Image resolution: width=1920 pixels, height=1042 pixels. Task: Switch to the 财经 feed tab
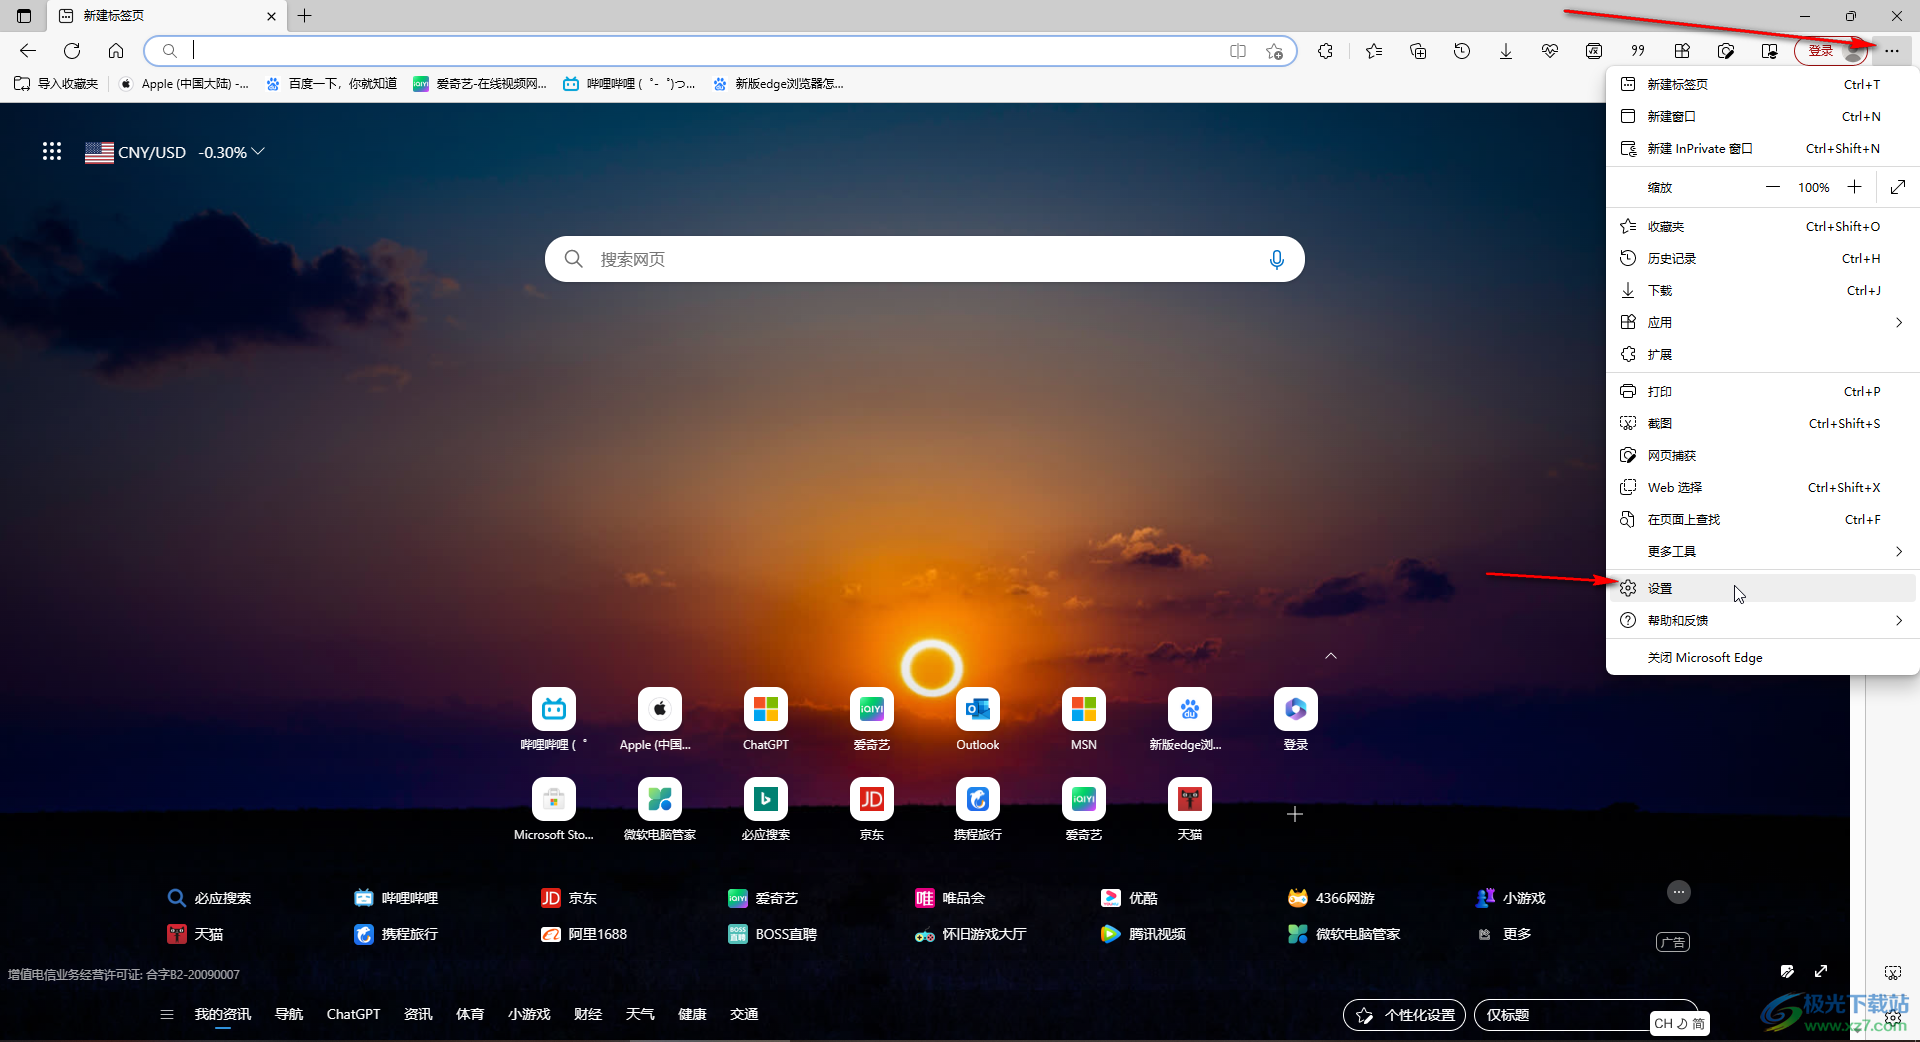[588, 1014]
